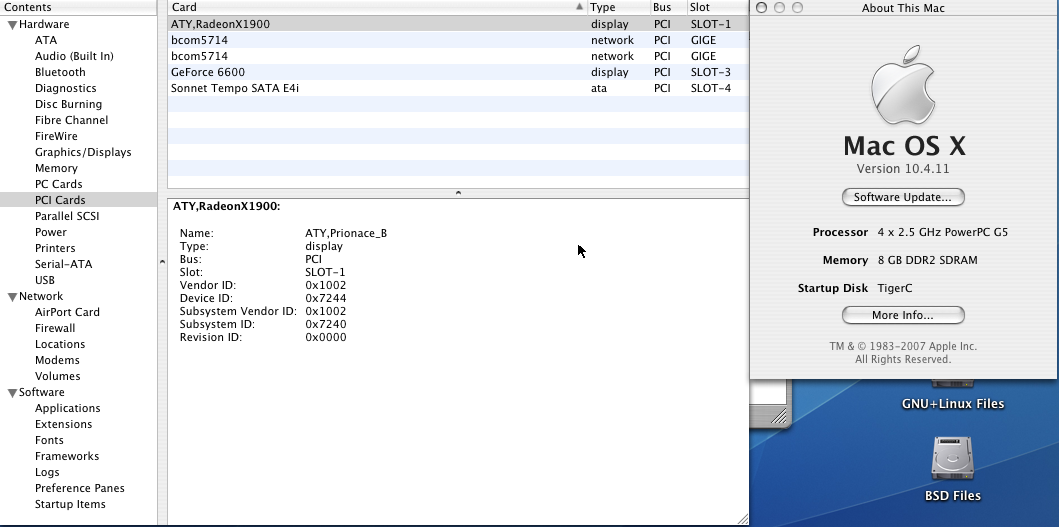
Task: Select Extensions under Software
Action: [x=63, y=424]
